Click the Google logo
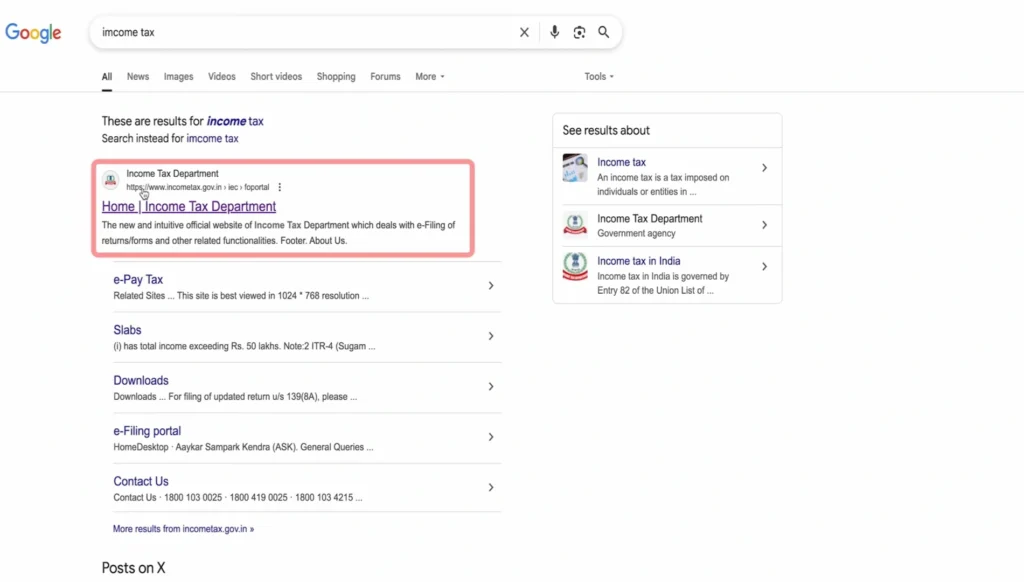The height and width of the screenshot is (582, 1024). tap(33, 32)
